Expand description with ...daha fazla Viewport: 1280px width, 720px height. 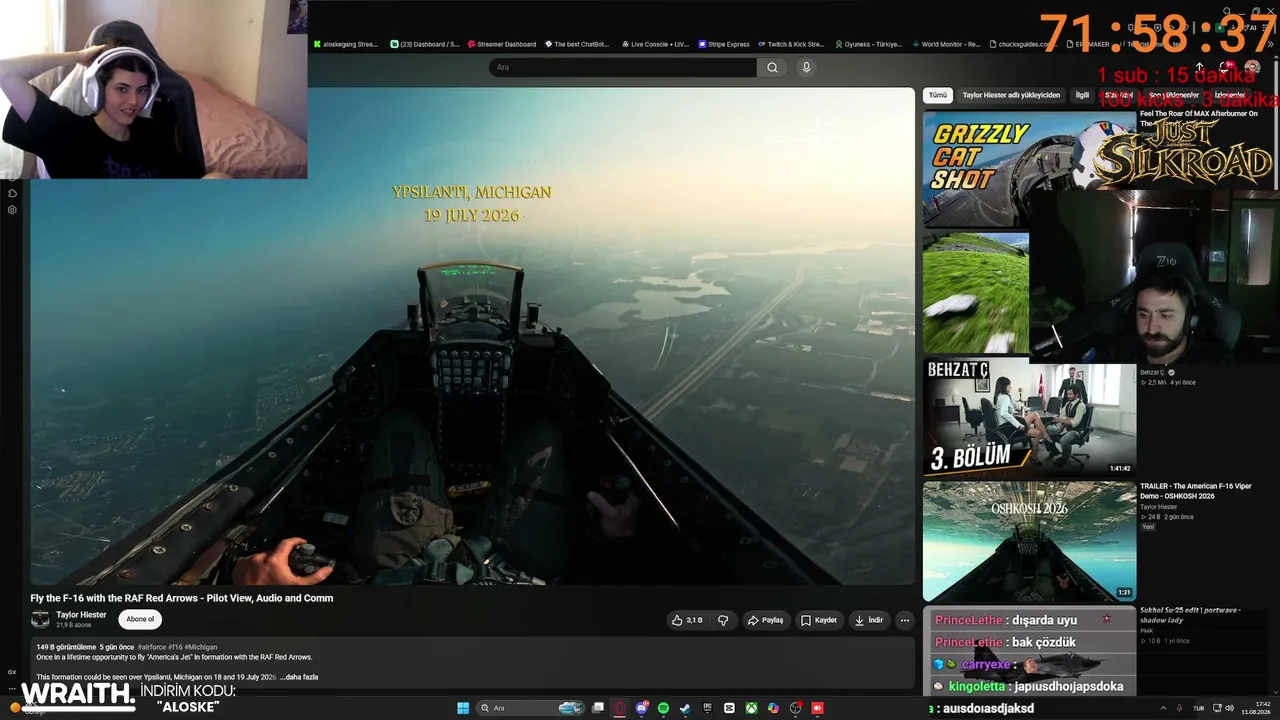tap(299, 677)
